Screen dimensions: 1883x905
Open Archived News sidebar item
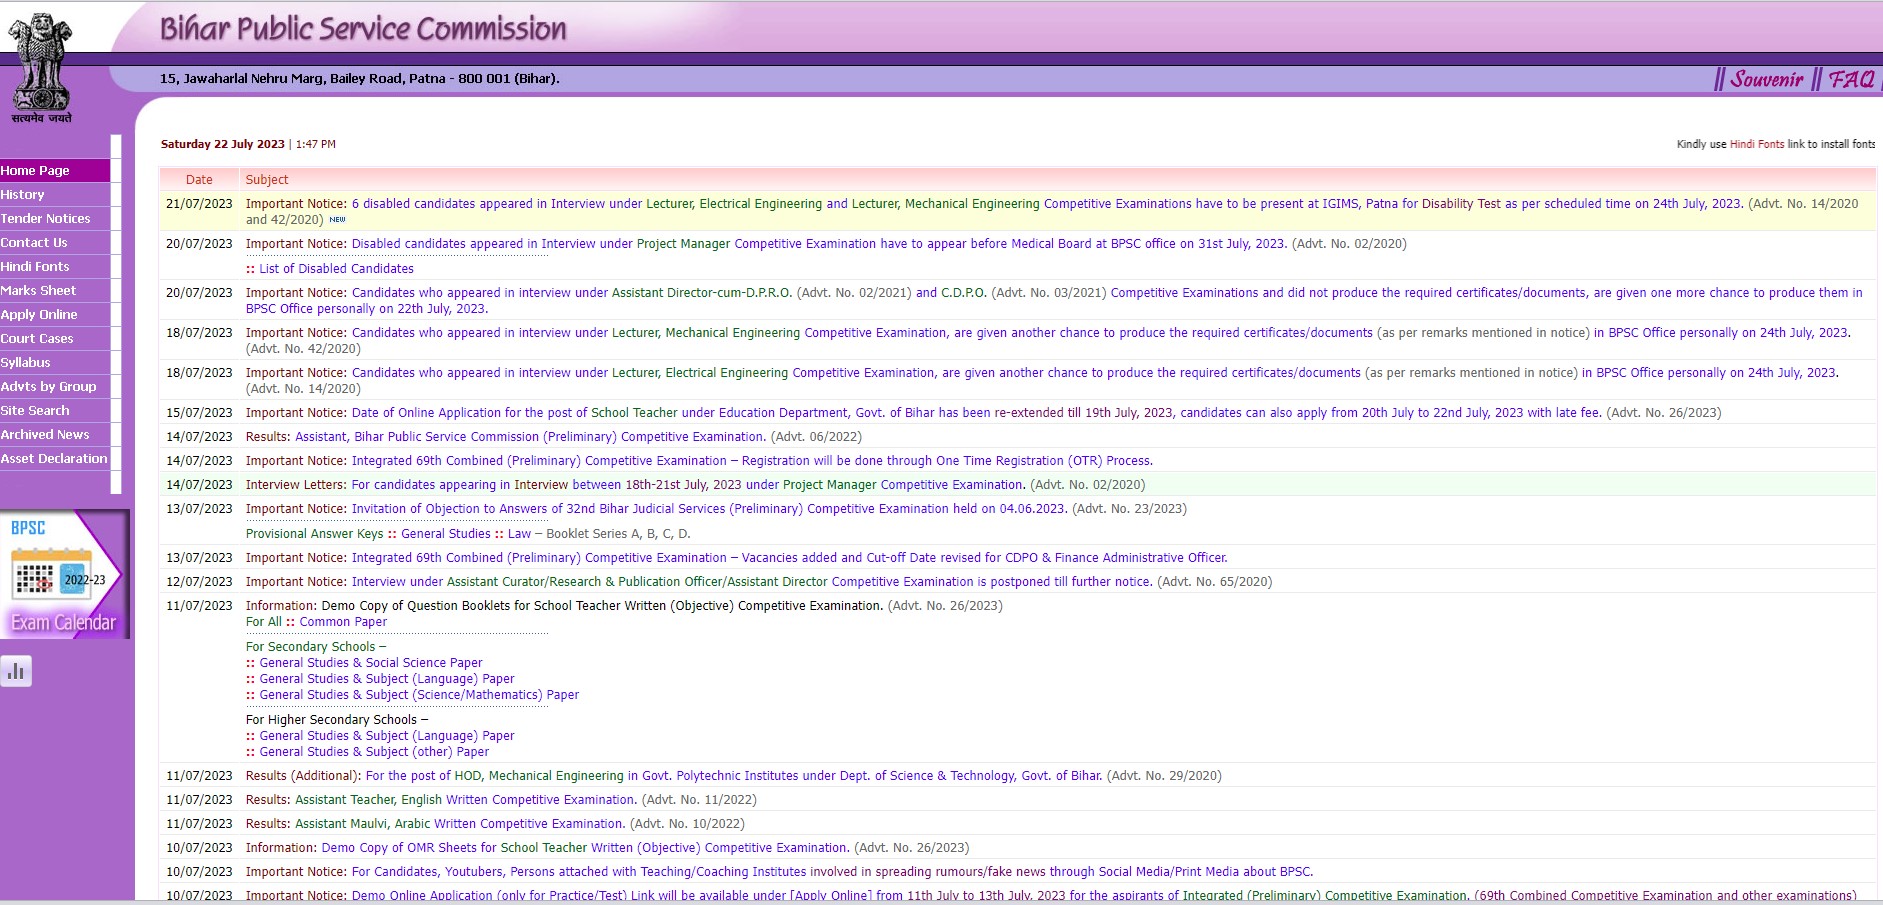[x=46, y=435]
